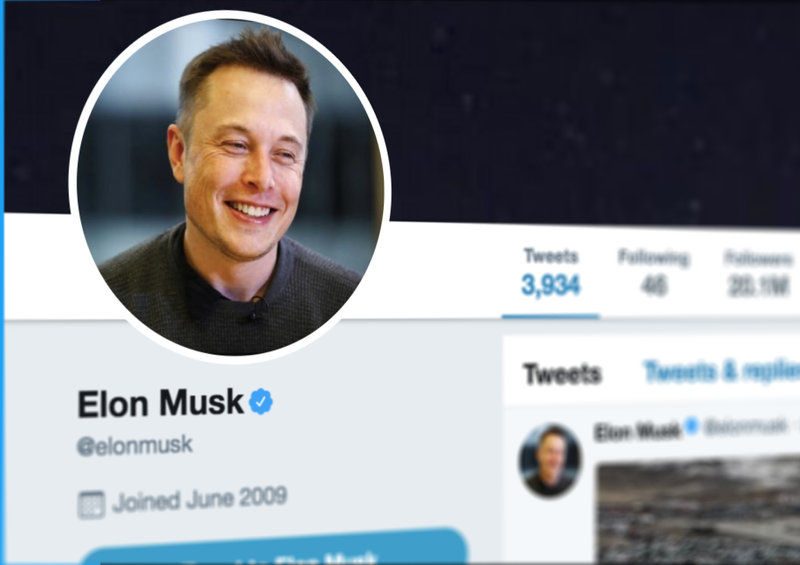The width and height of the screenshot is (800, 565).
Task: Click the 3,934 tweet count number
Action: pos(551,285)
